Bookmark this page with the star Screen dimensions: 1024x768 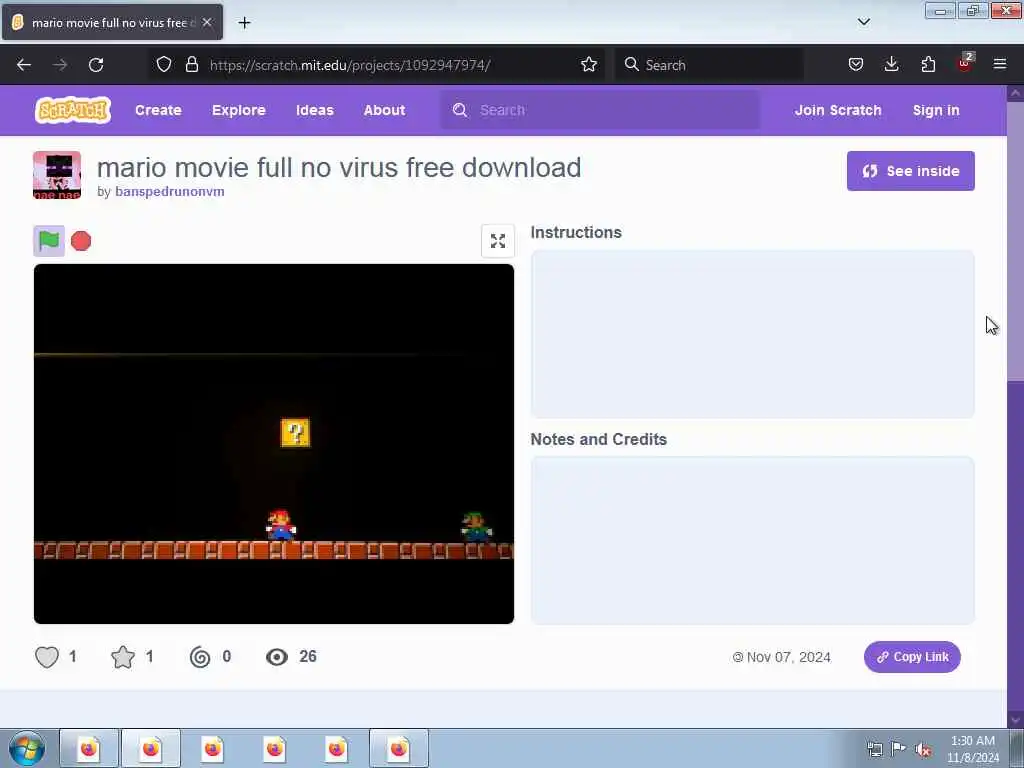click(588, 65)
